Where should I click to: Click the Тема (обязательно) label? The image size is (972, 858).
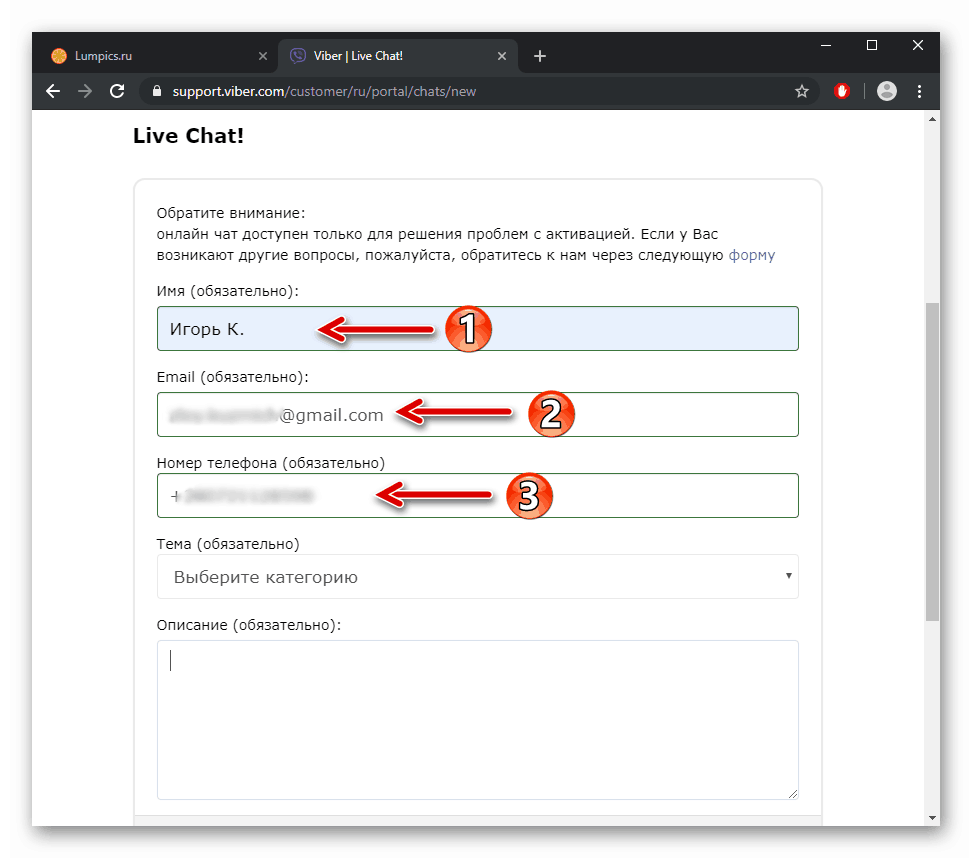tap(228, 544)
